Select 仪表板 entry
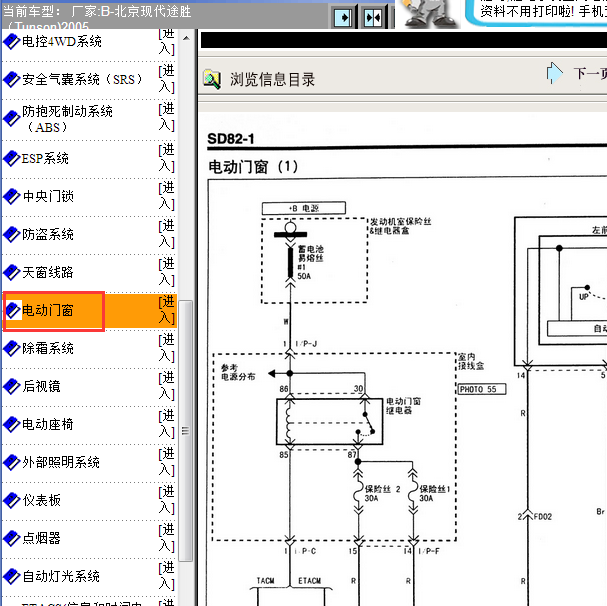Screen dimensions: 607x606 click(41, 500)
